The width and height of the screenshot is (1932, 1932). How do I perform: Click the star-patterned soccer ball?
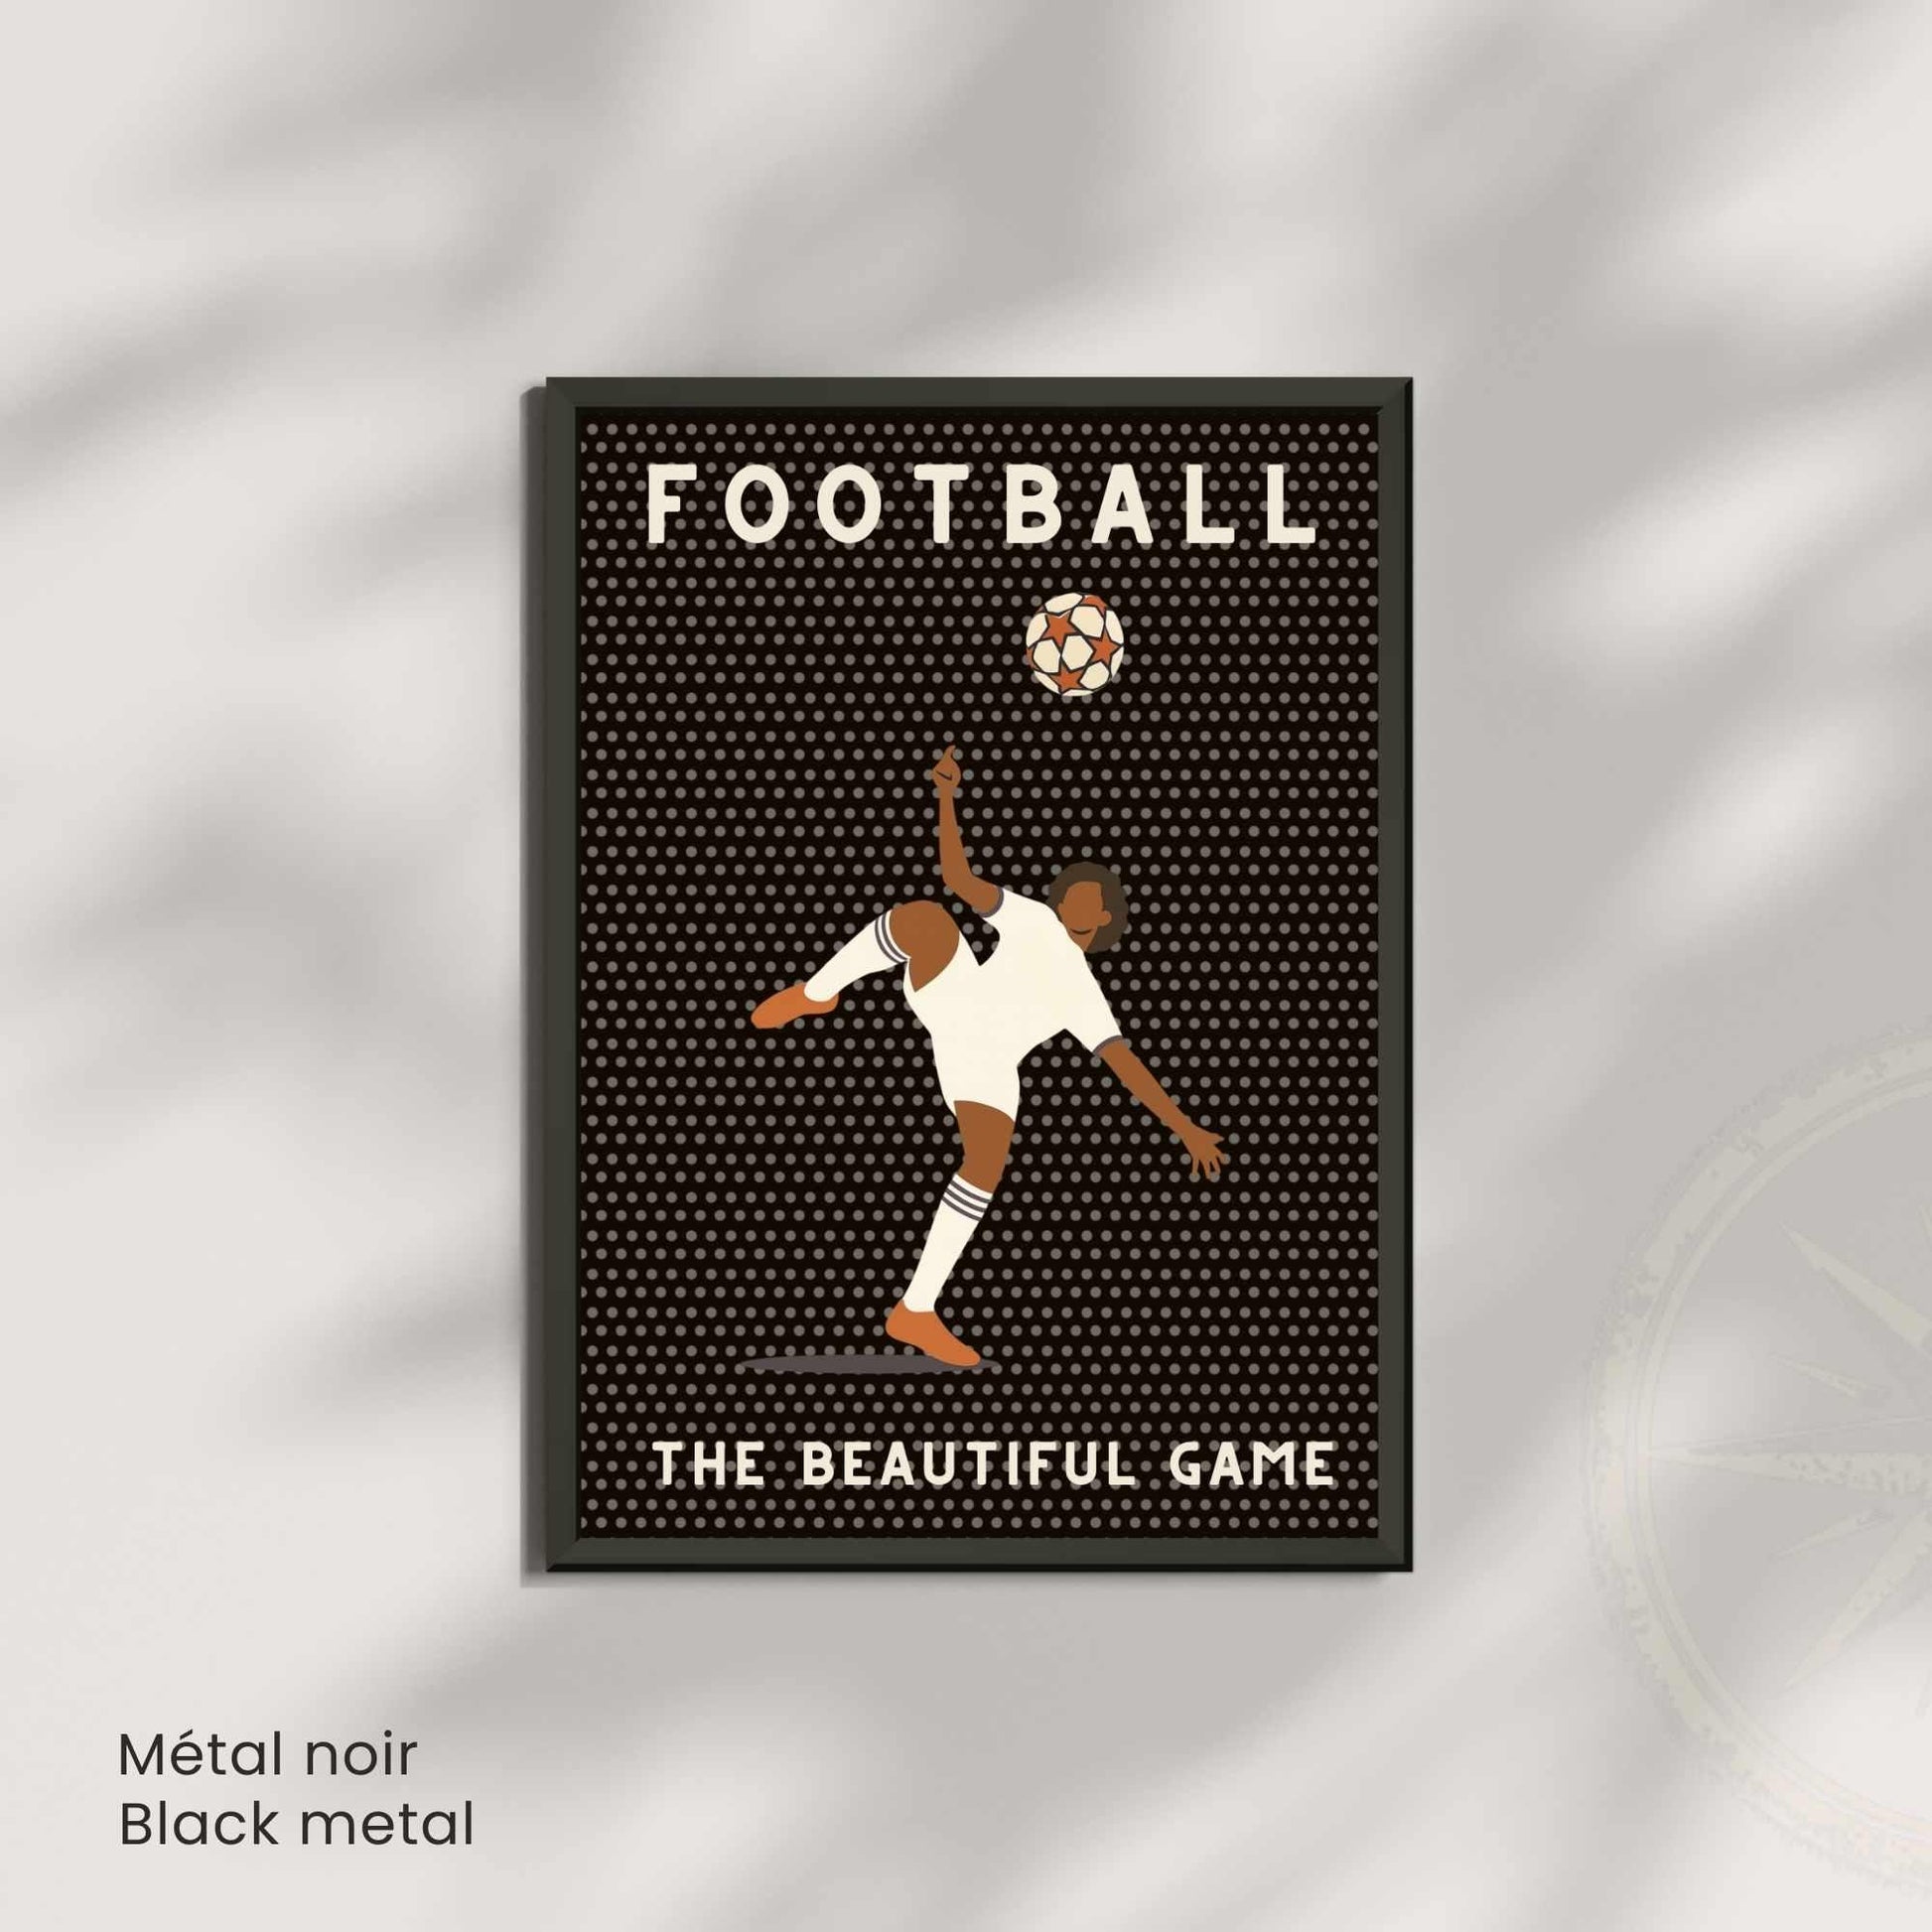tap(1075, 645)
